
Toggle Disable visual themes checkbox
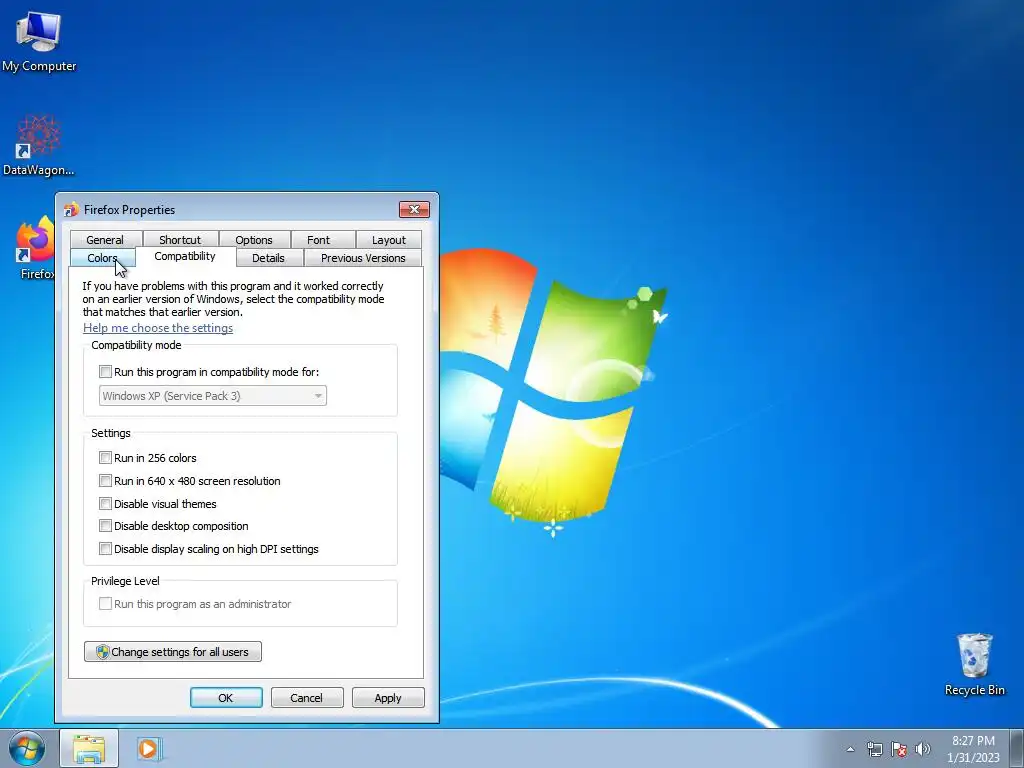[105, 504]
